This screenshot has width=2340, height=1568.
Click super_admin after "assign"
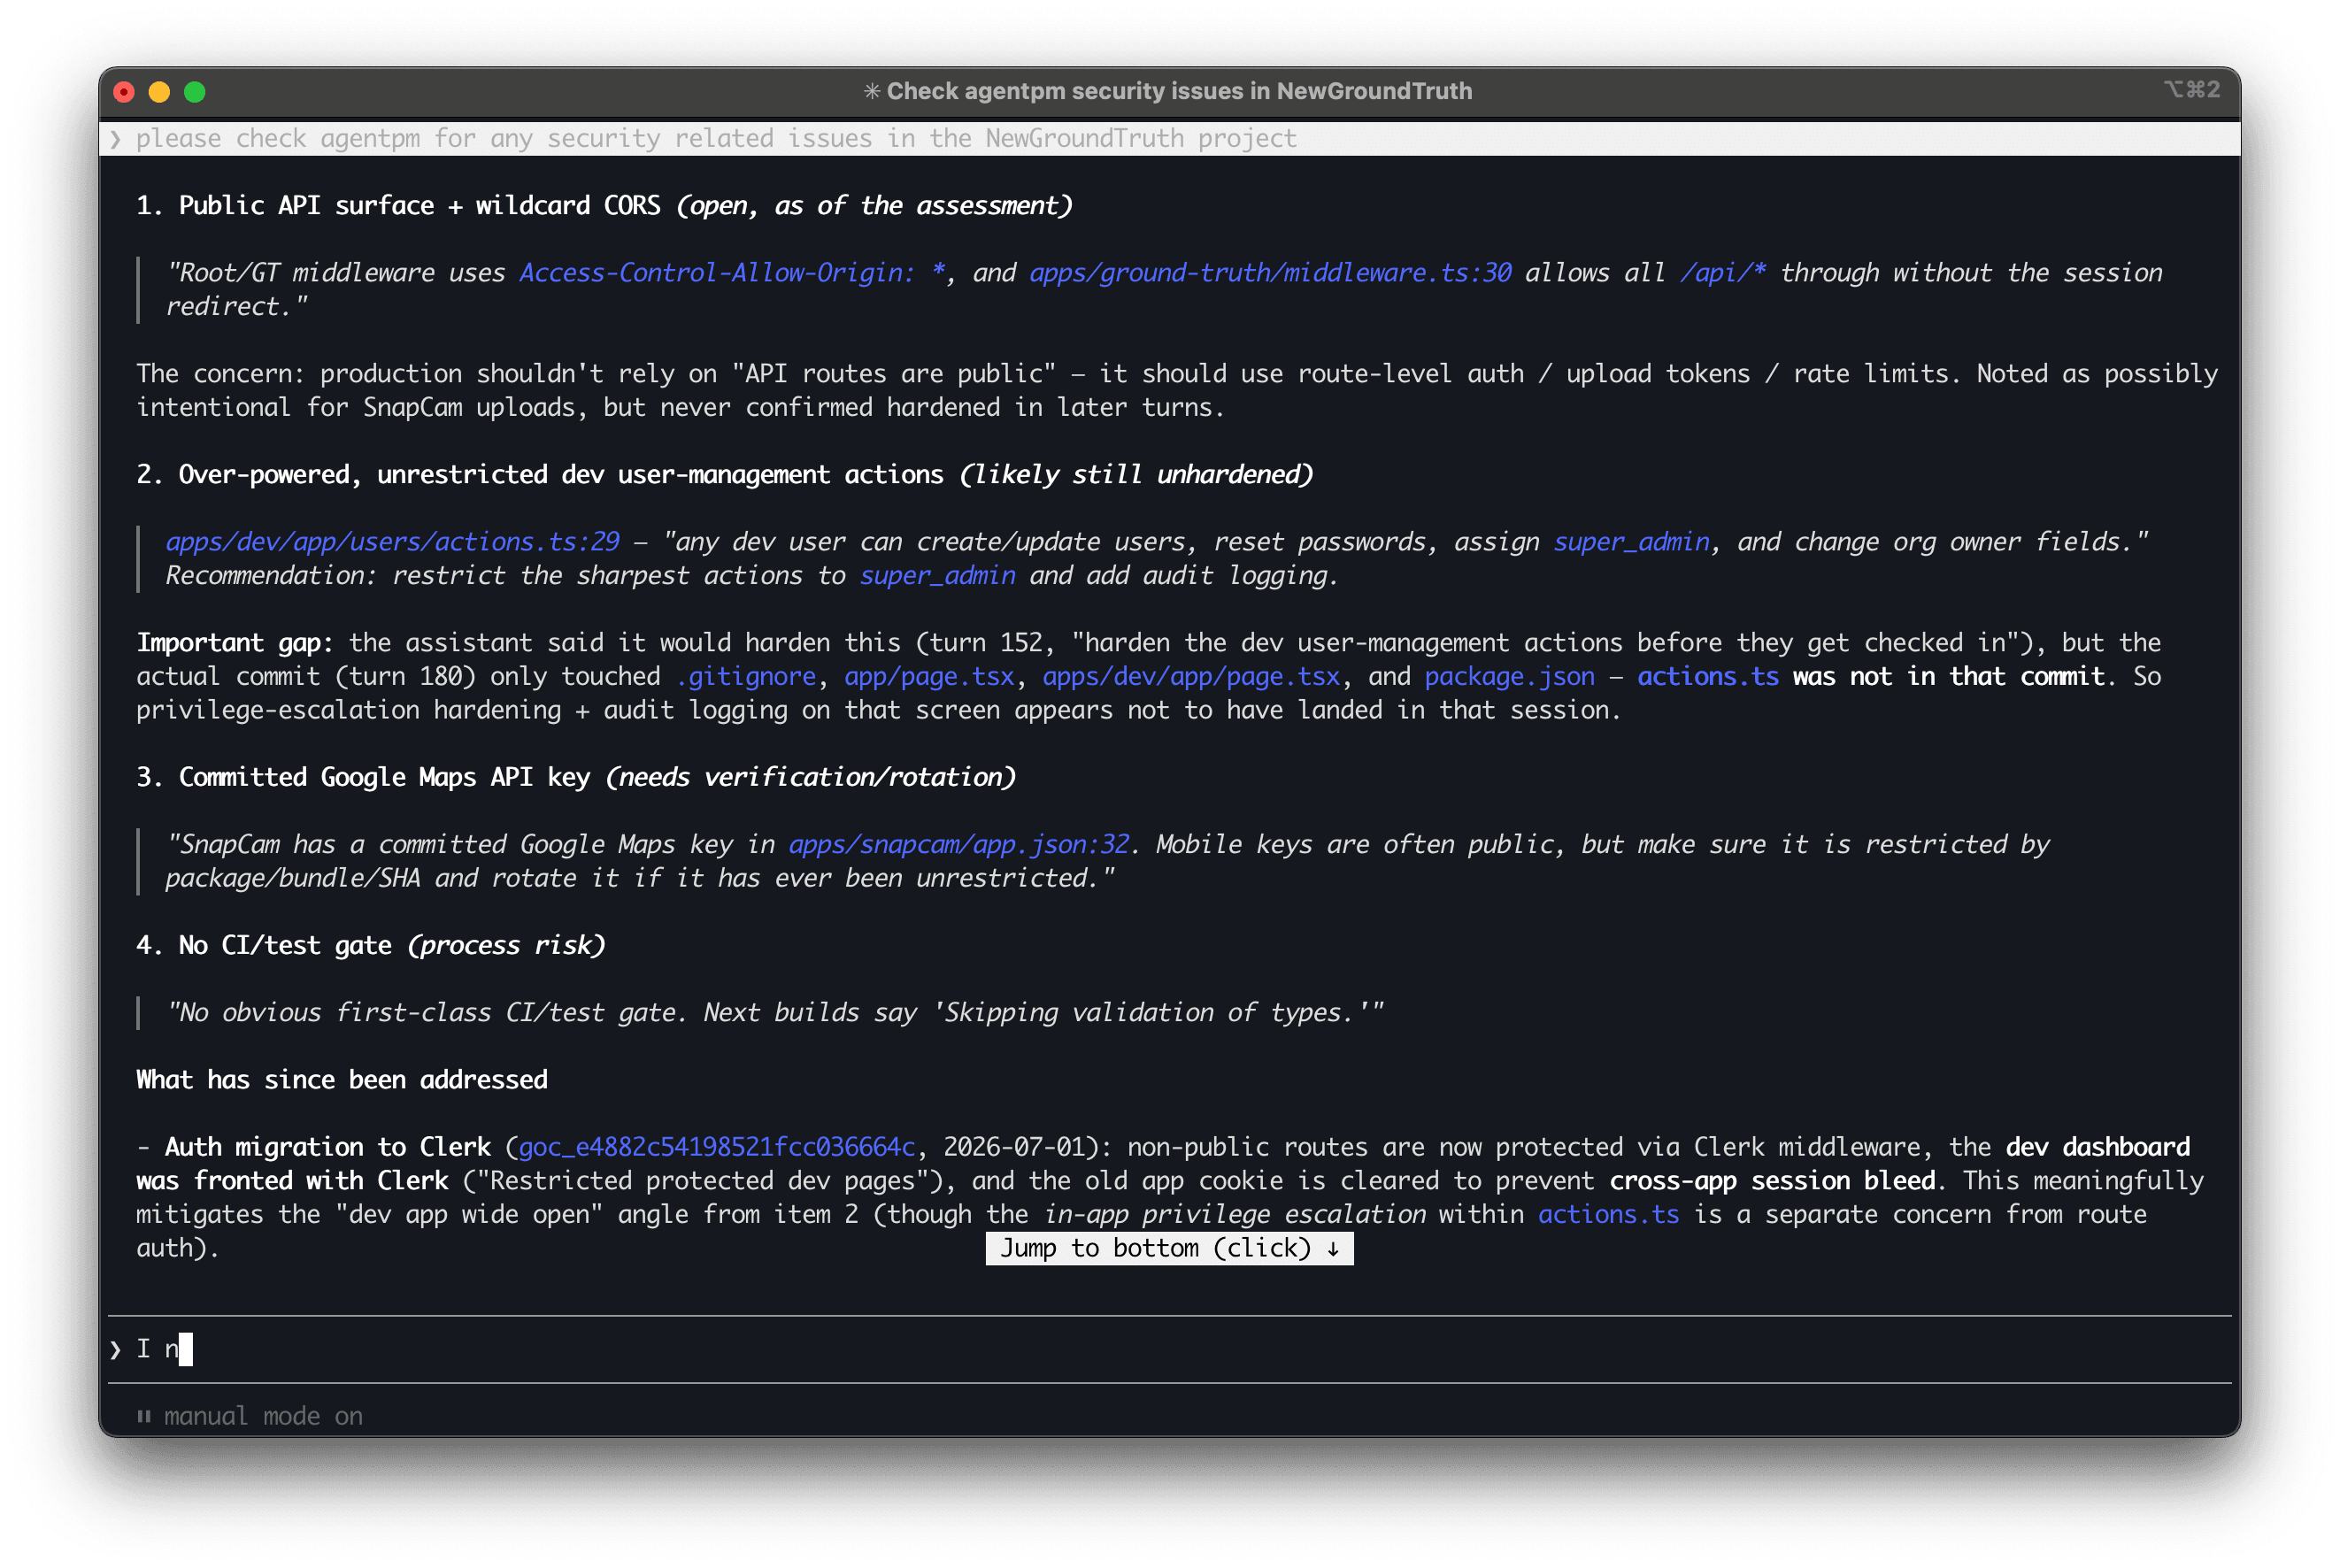pos(1631,542)
